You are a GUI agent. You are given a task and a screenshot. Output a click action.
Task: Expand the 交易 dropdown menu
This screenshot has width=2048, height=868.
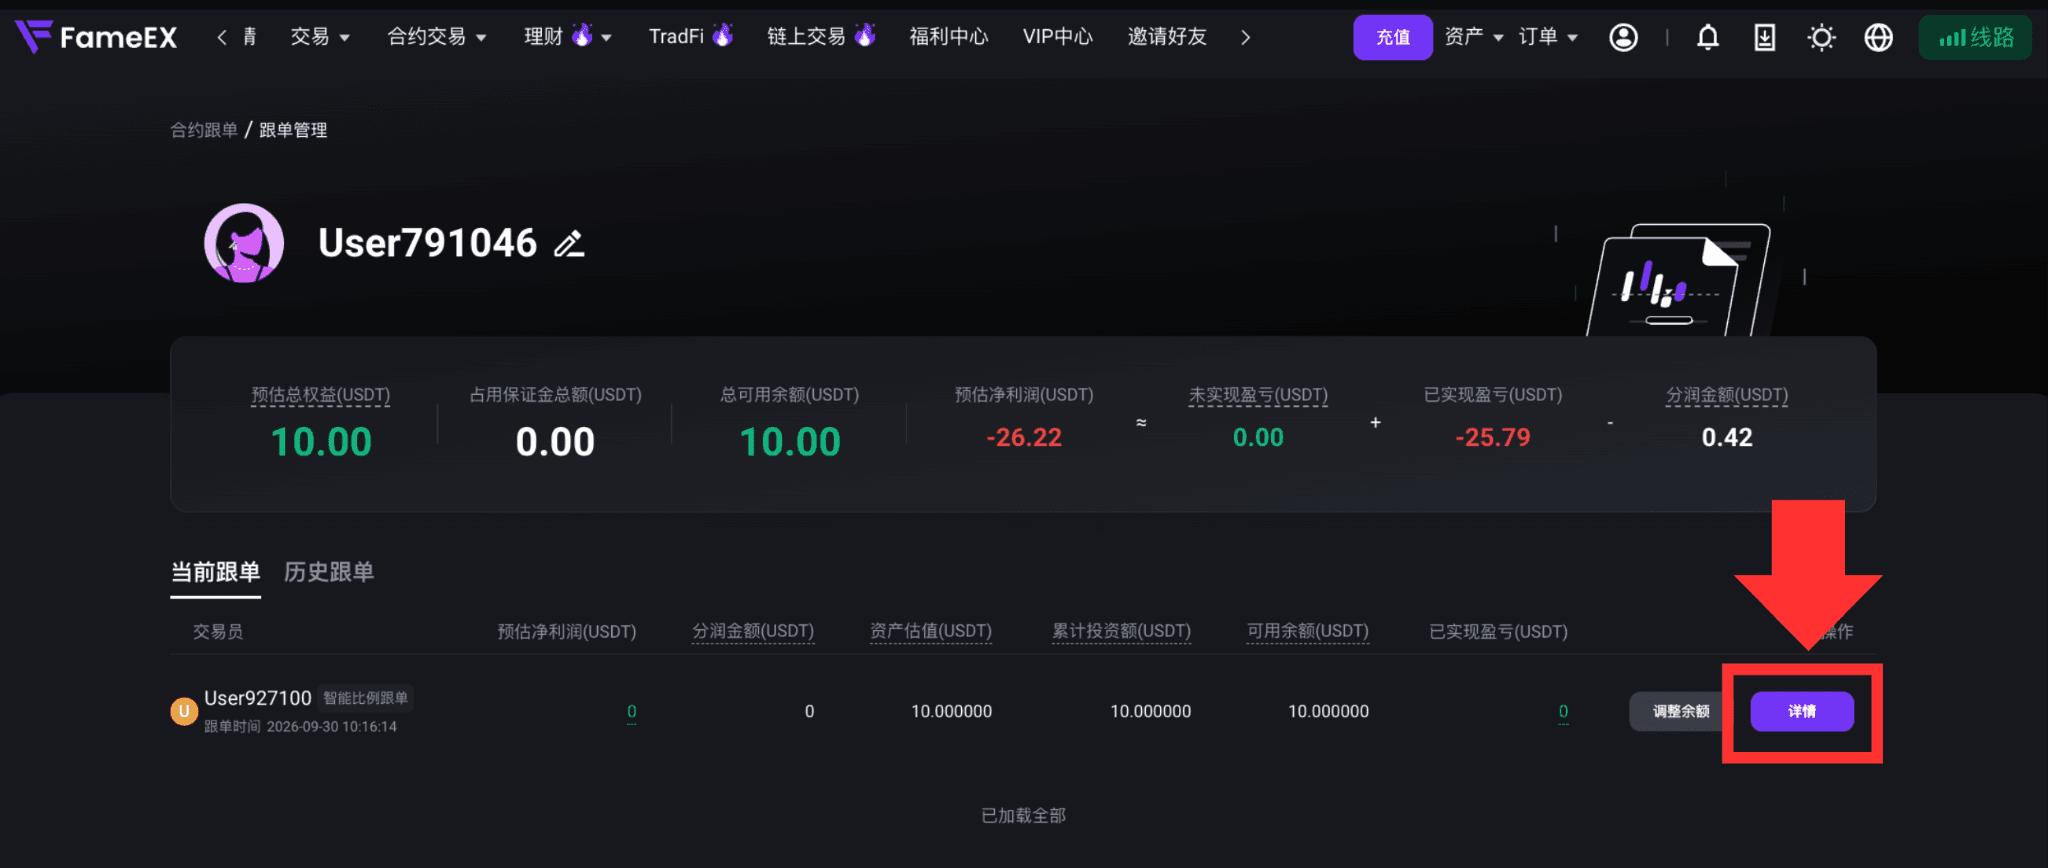point(320,37)
